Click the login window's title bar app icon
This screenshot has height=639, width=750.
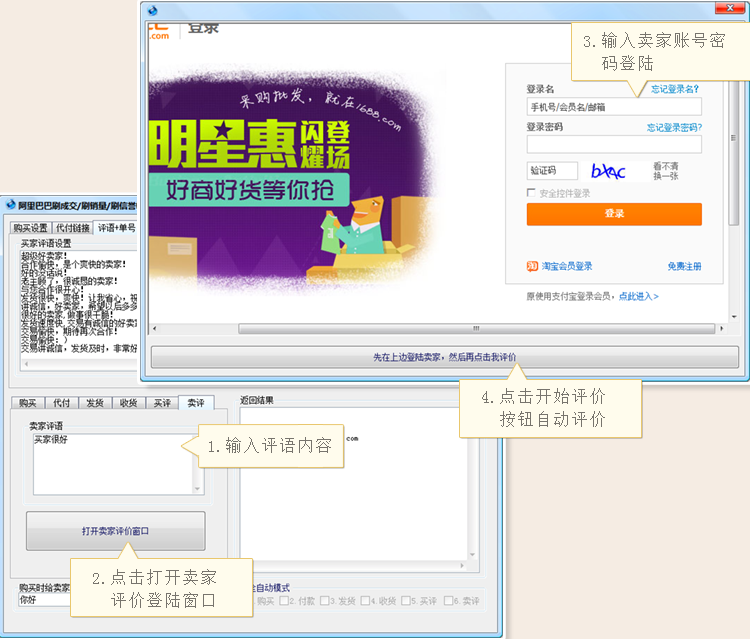click(153, 10)
